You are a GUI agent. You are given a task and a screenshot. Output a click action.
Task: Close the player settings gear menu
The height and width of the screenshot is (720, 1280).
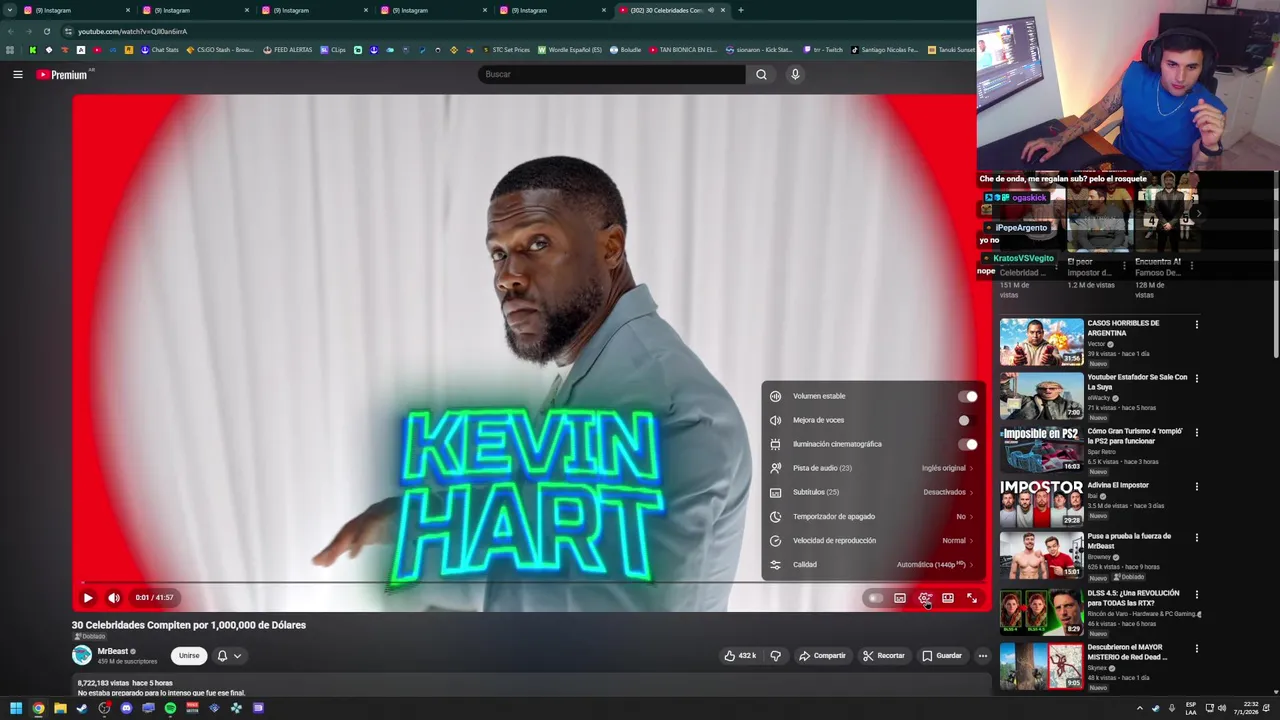(x=925, y=598)
